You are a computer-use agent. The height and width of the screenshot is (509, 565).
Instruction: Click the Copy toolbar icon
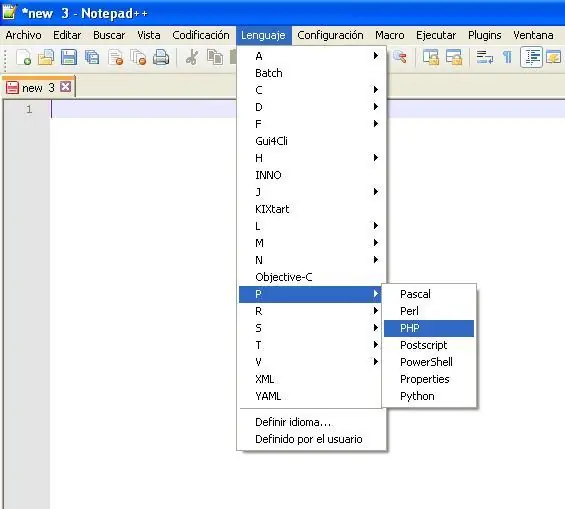[x=215, y=58]
